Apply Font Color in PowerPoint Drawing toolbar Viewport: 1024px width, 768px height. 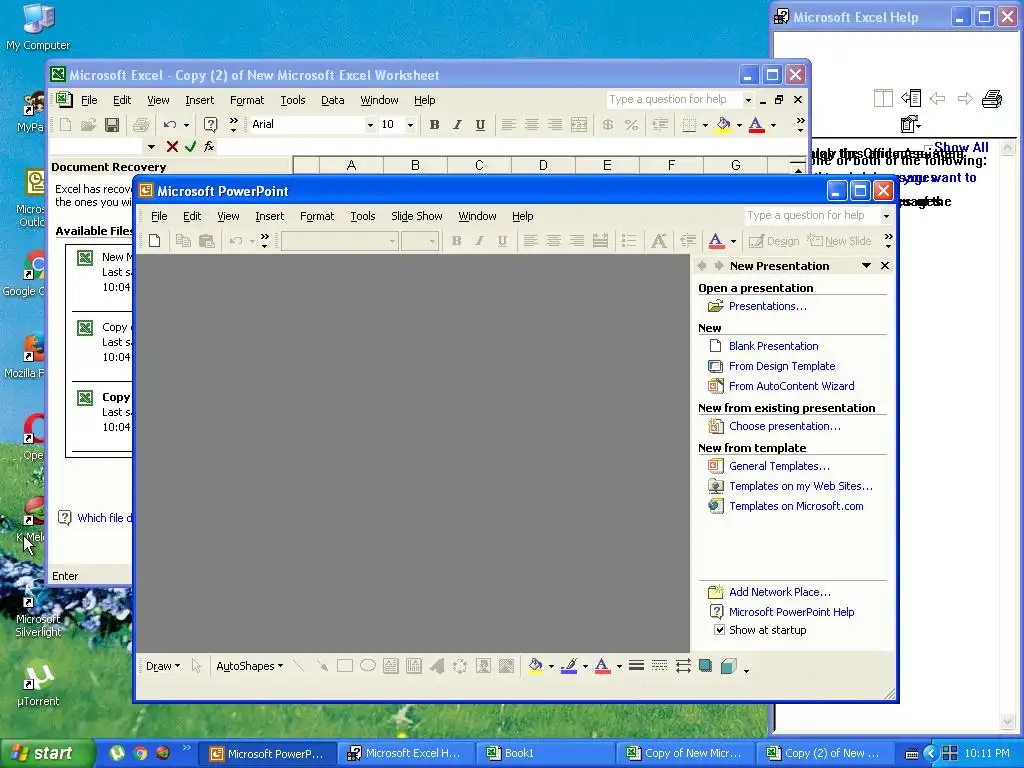603,665
